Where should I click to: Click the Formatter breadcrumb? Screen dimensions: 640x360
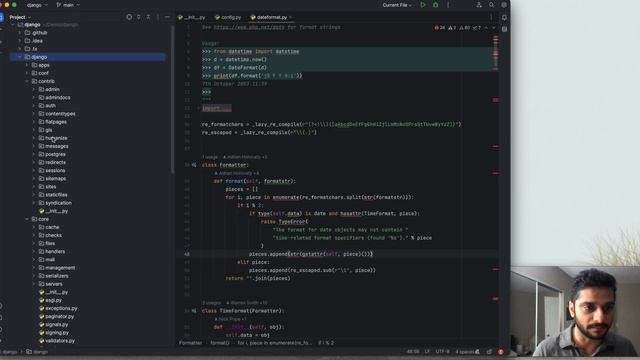(x=190, y=343)
